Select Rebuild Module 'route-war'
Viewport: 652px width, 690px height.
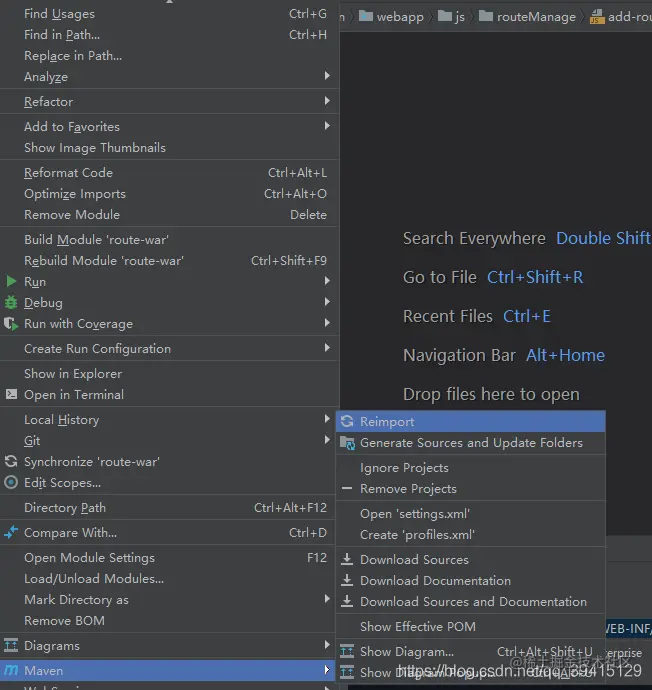tap(169, 261)
